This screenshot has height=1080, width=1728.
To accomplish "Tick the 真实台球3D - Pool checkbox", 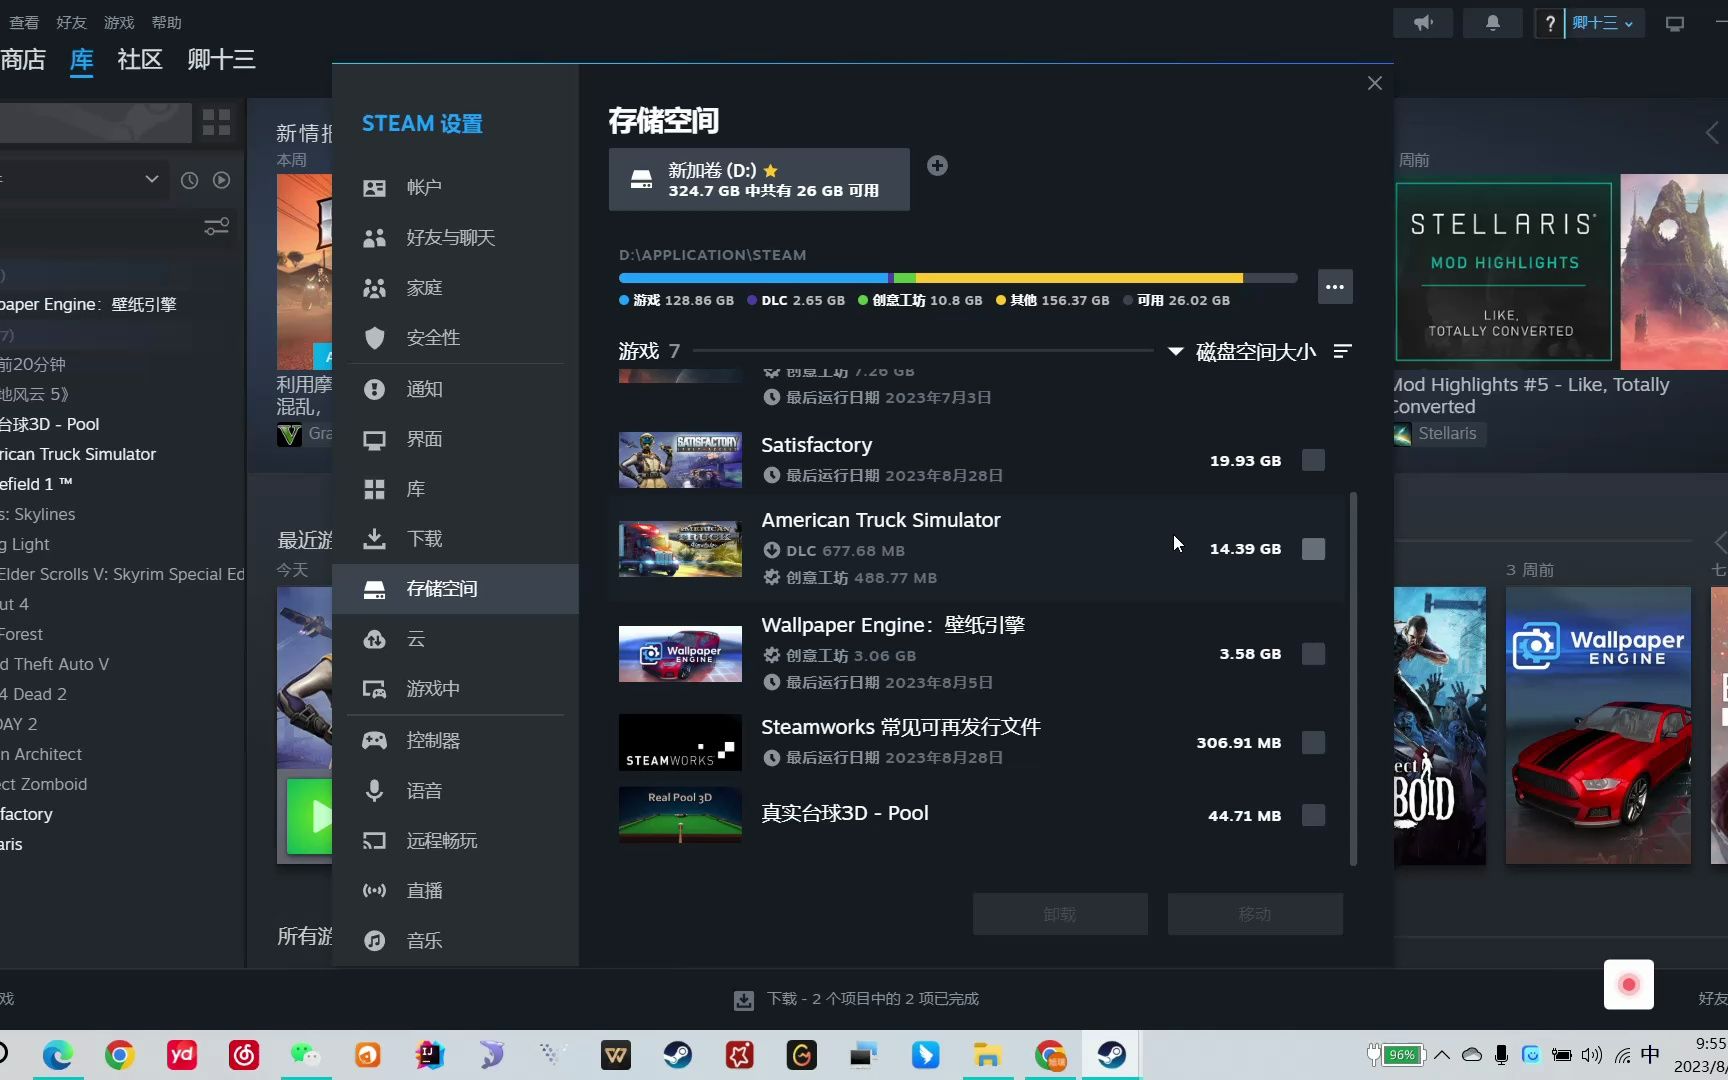I will (1313, 816).
